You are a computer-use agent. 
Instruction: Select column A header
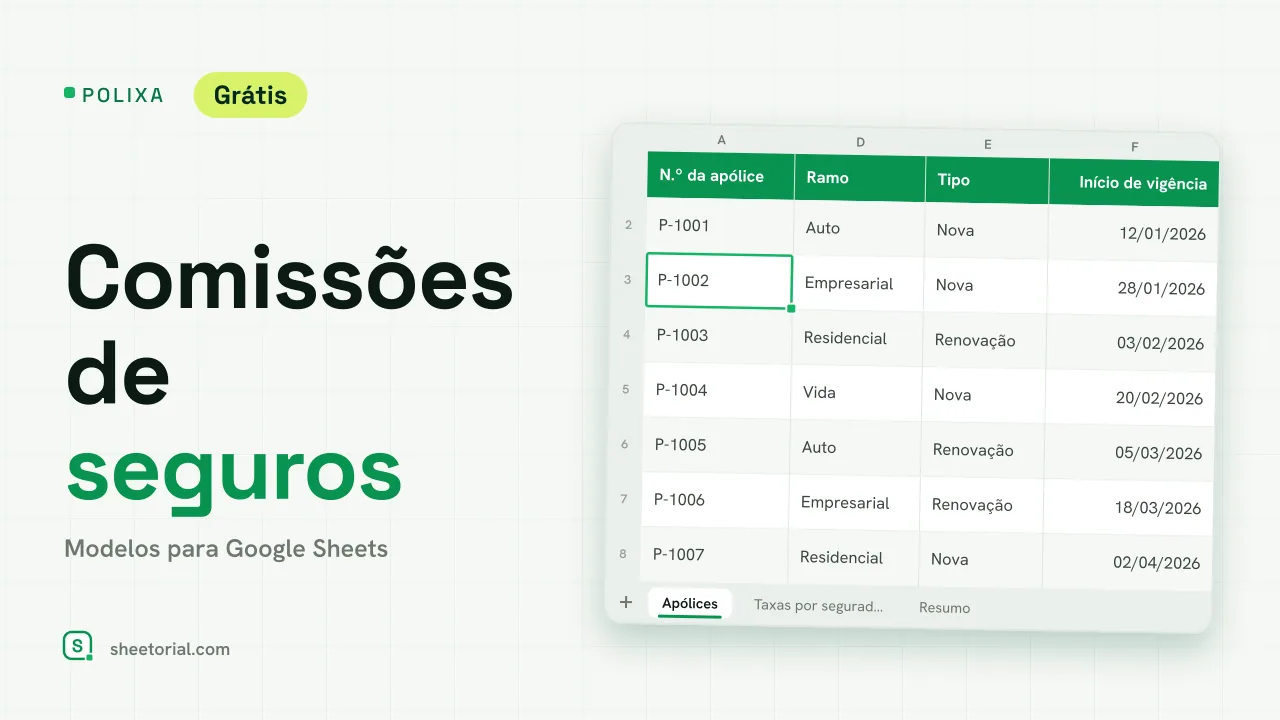(721, 140)
